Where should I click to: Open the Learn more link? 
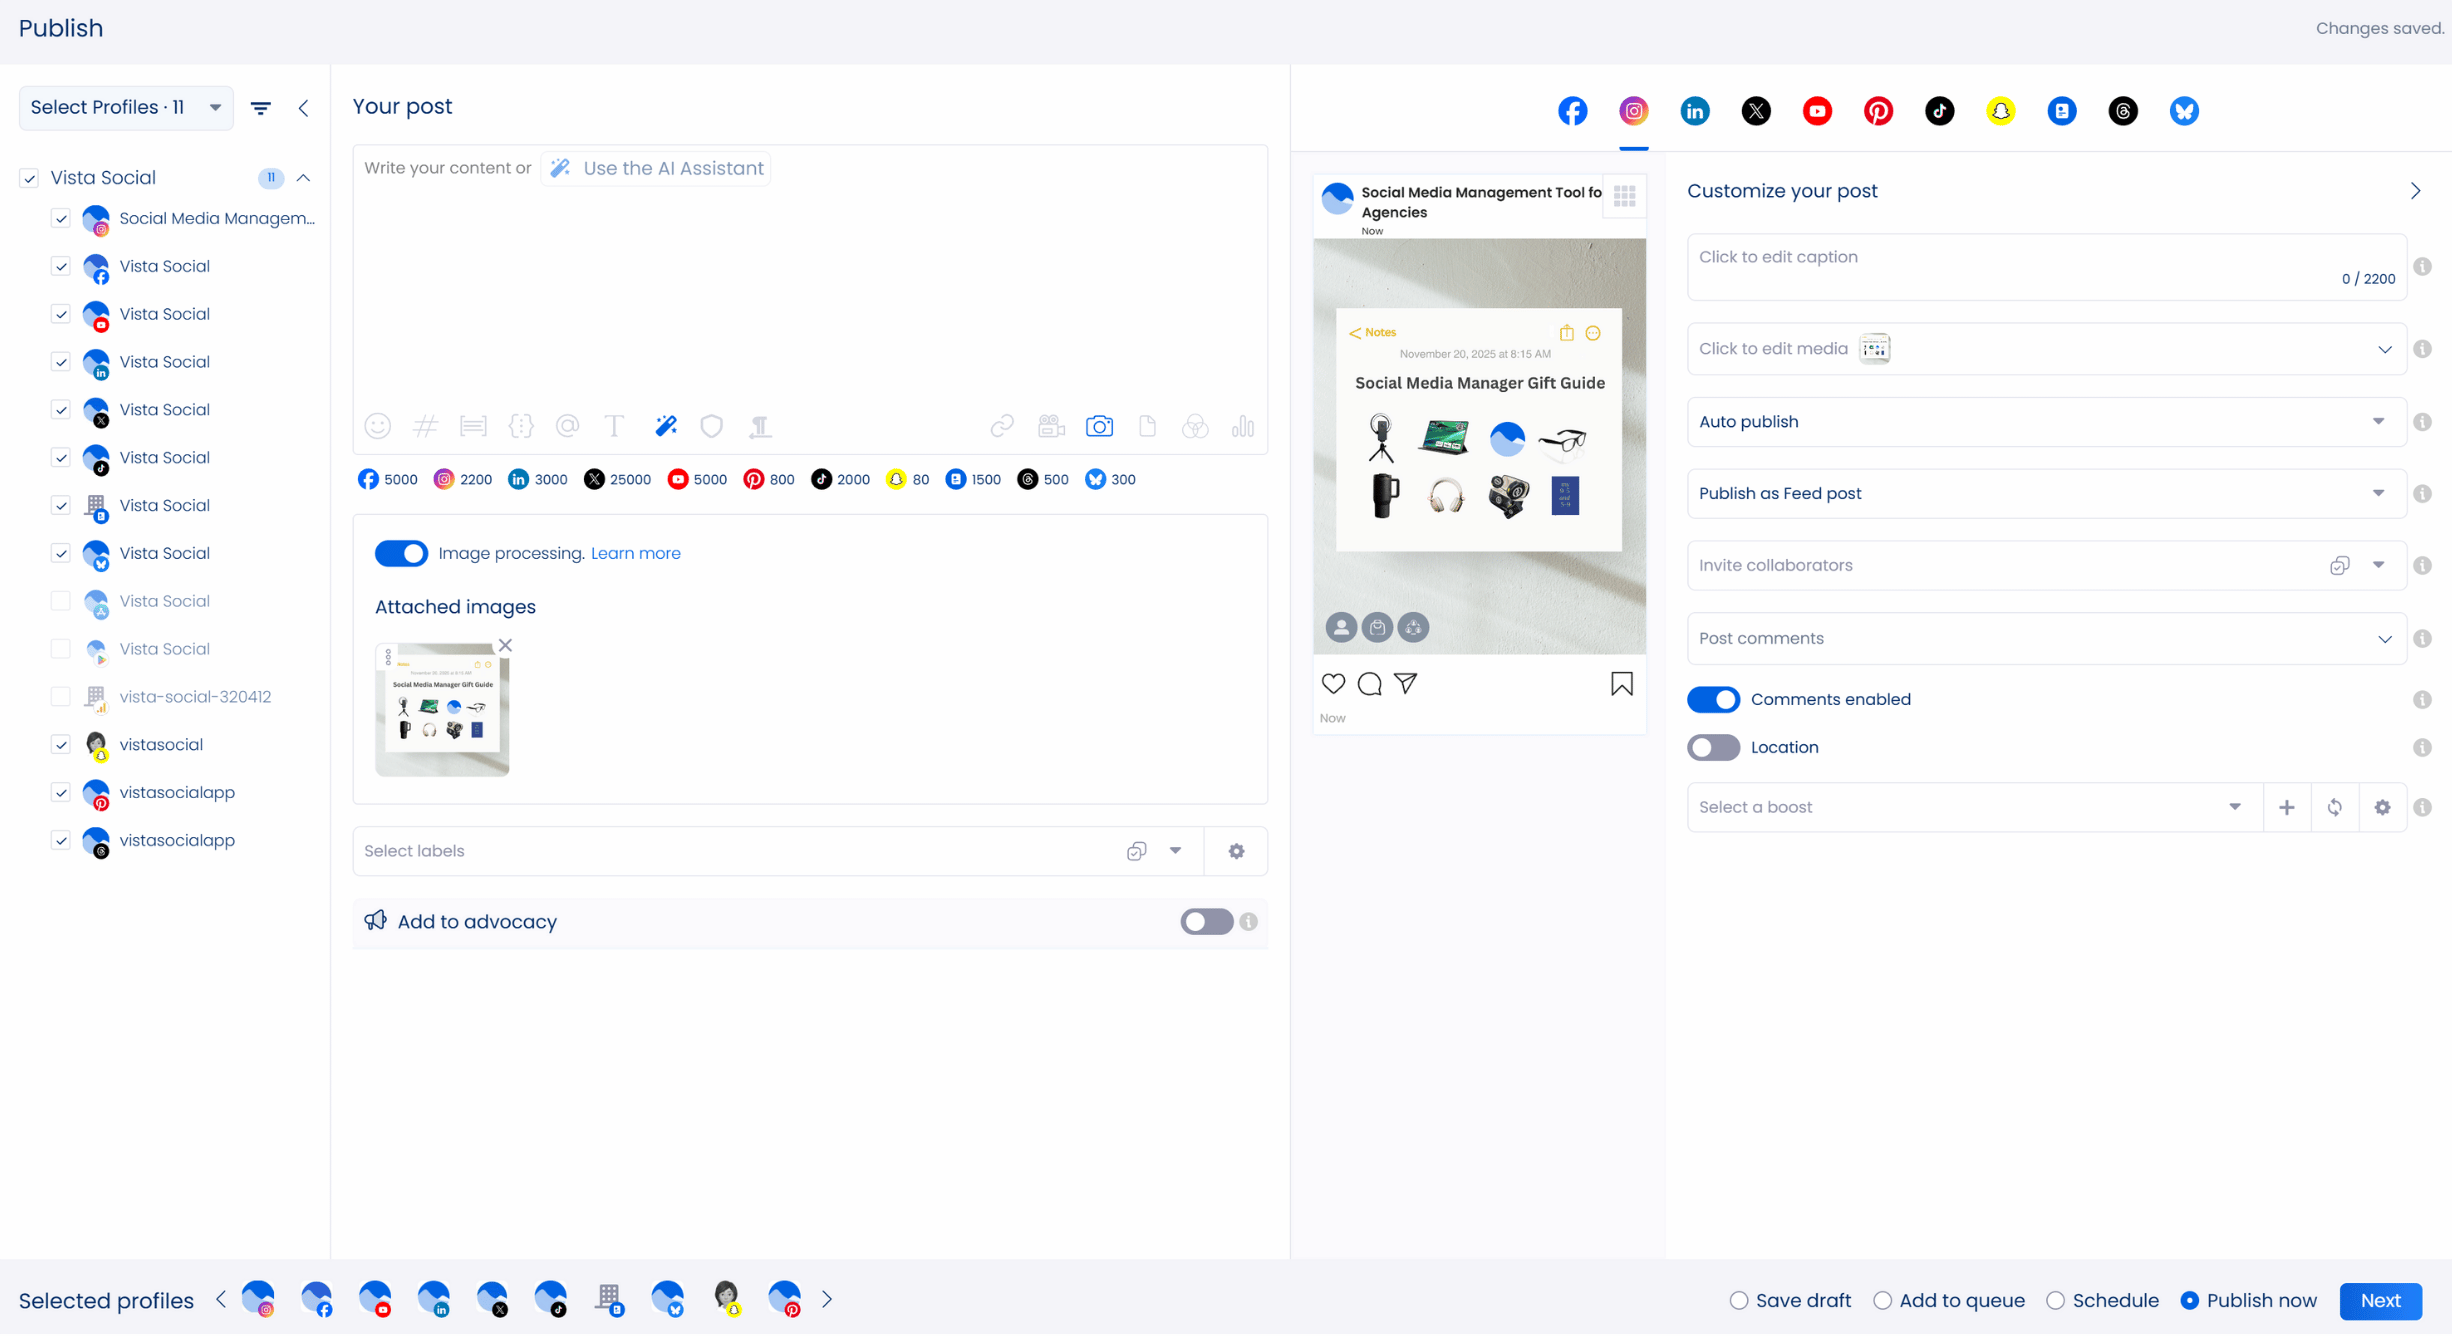(635, 553)
